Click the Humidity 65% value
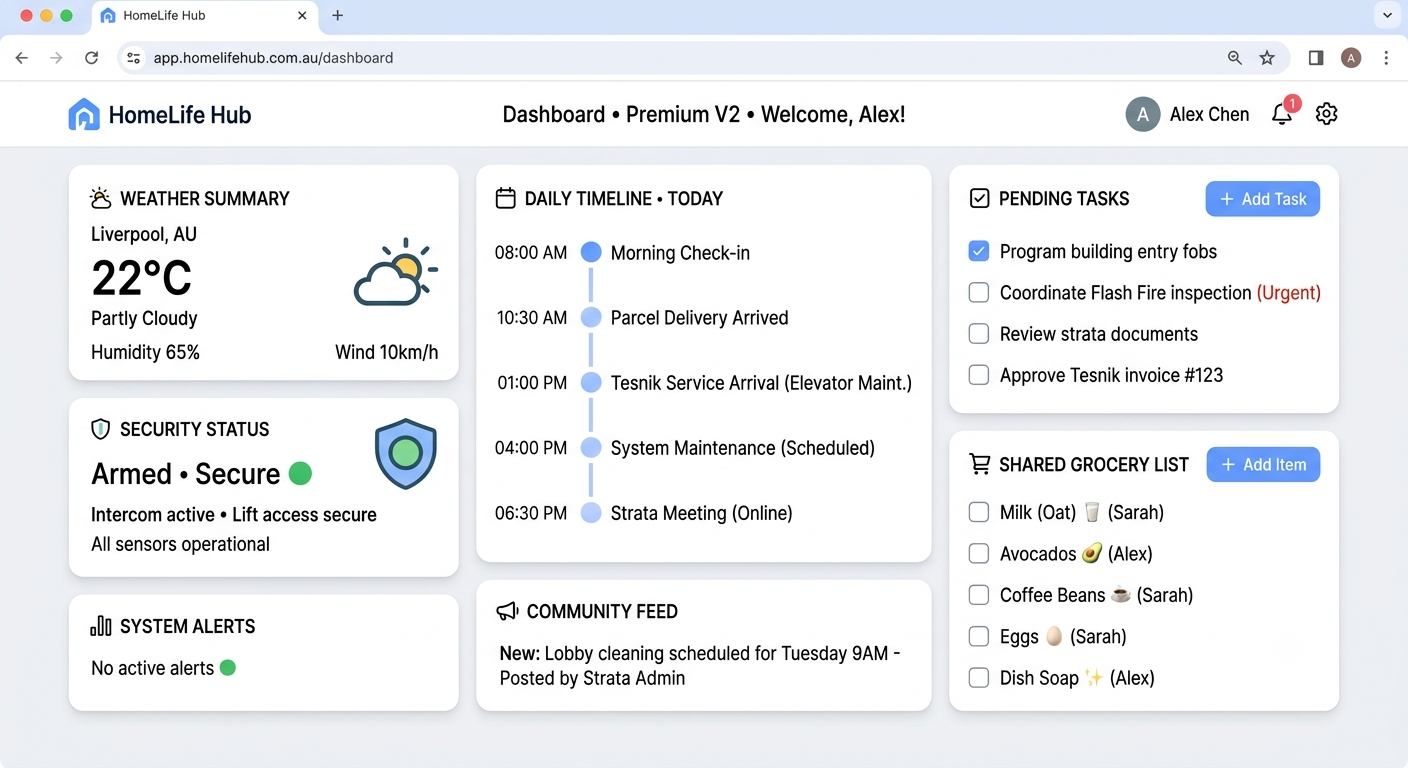This screenshot has height=768, width=1408. [x=145, y=352]
